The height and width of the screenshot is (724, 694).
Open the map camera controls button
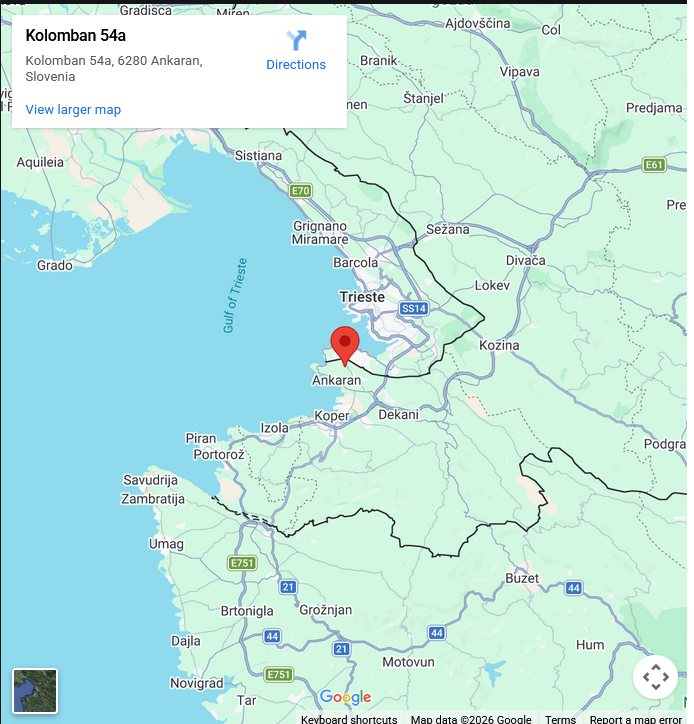(x=656, y=677)
